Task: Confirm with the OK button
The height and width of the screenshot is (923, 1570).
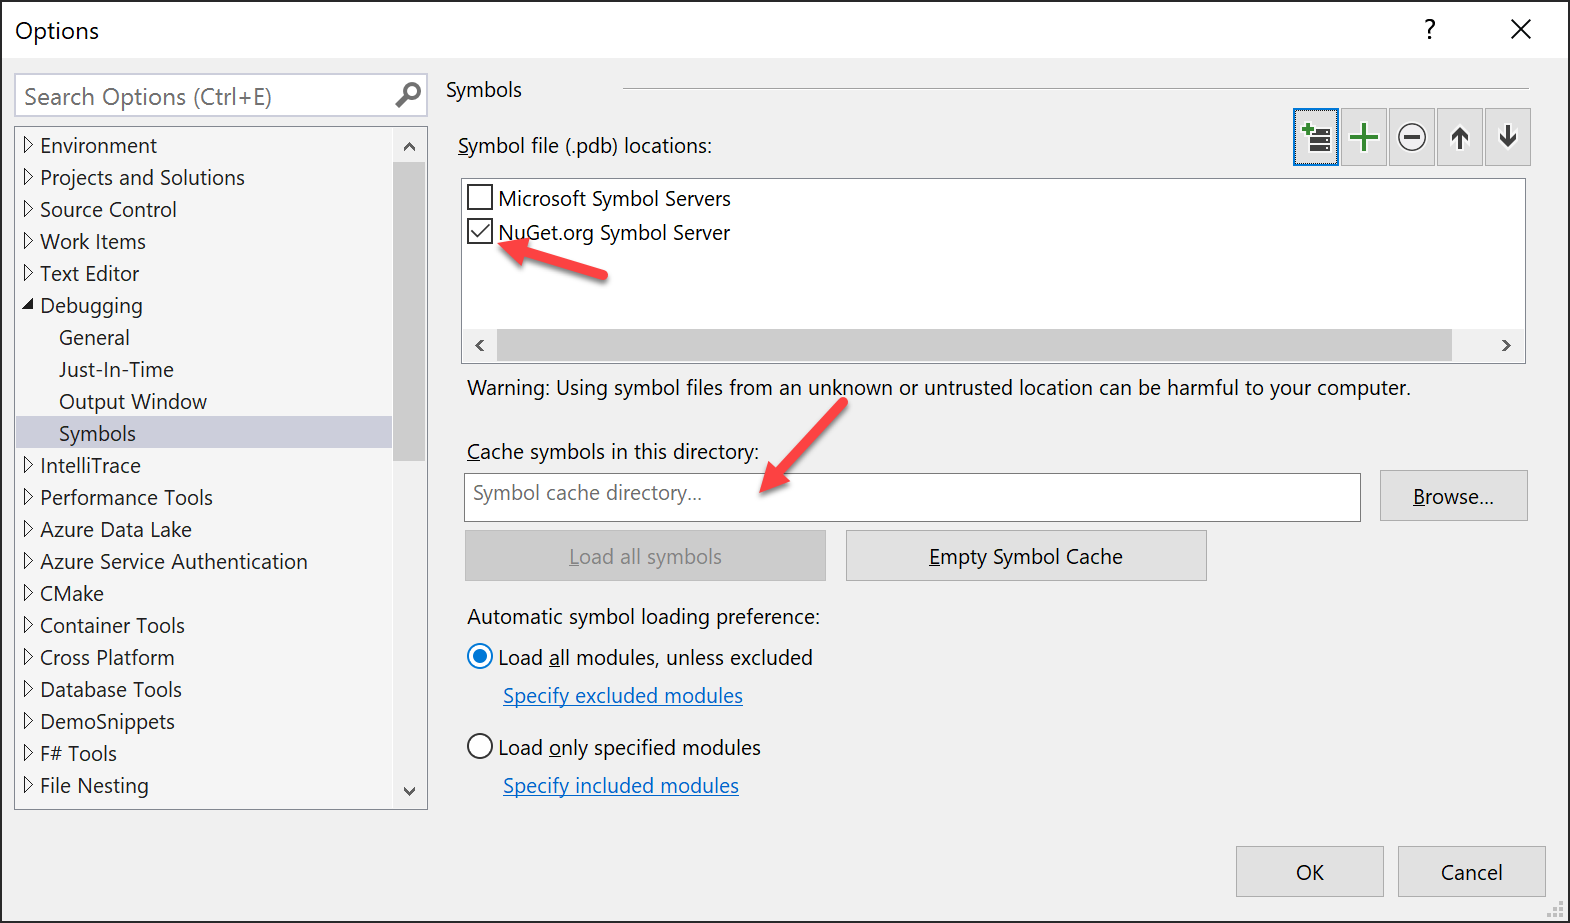Action: pyautogui.click(x=1309, y=872)
